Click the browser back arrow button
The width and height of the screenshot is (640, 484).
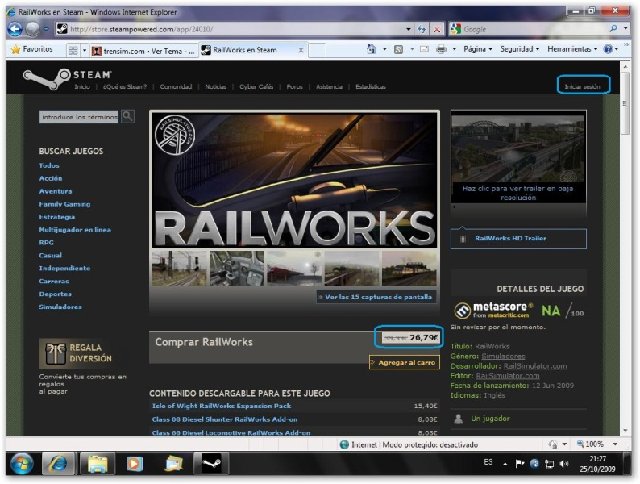(x=14, y=29)
